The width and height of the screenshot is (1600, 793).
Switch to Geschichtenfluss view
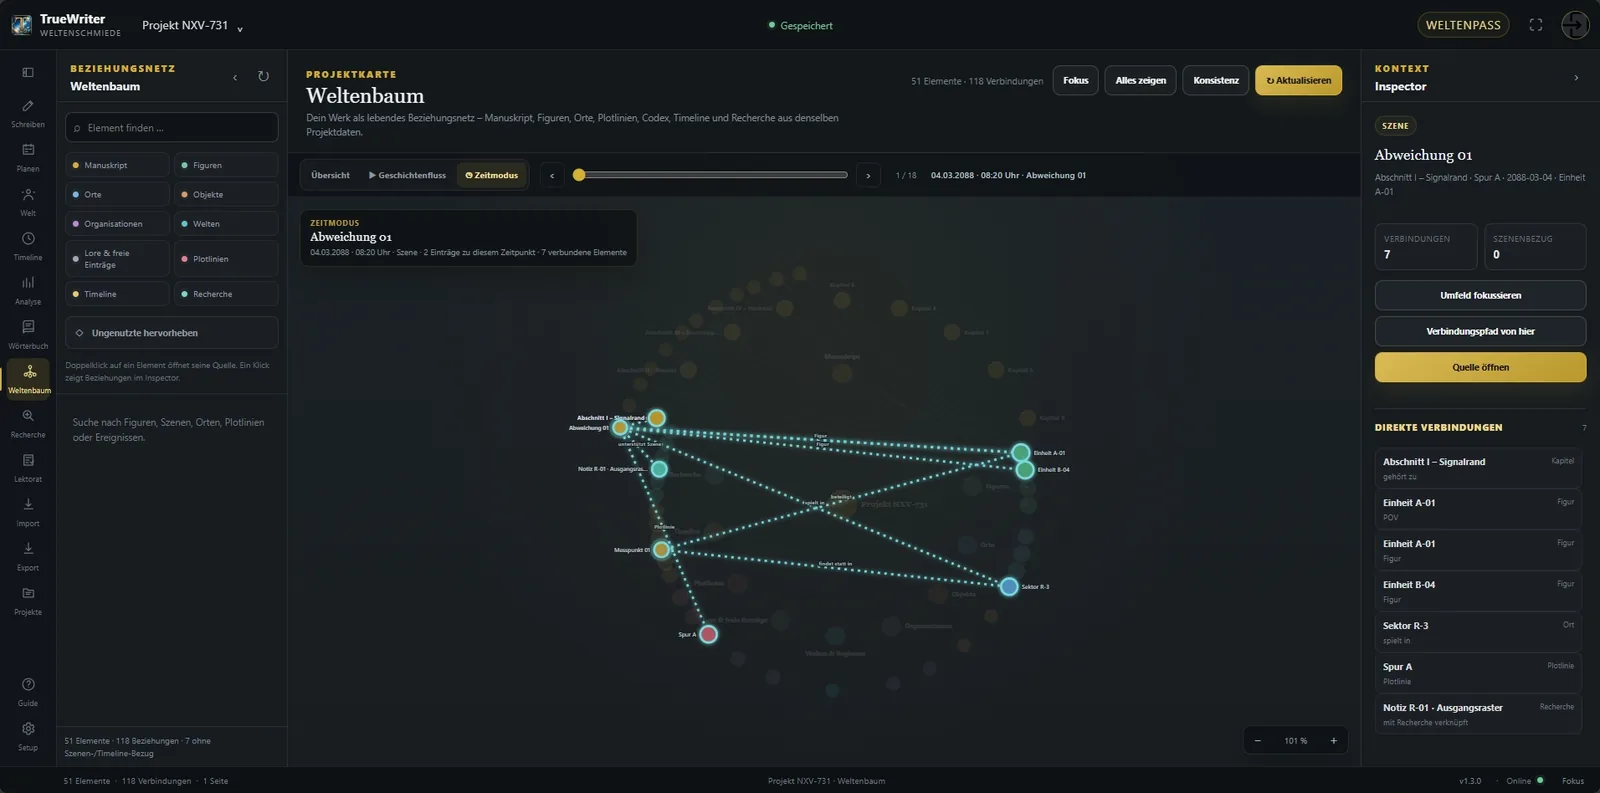(x=407, y=175)
